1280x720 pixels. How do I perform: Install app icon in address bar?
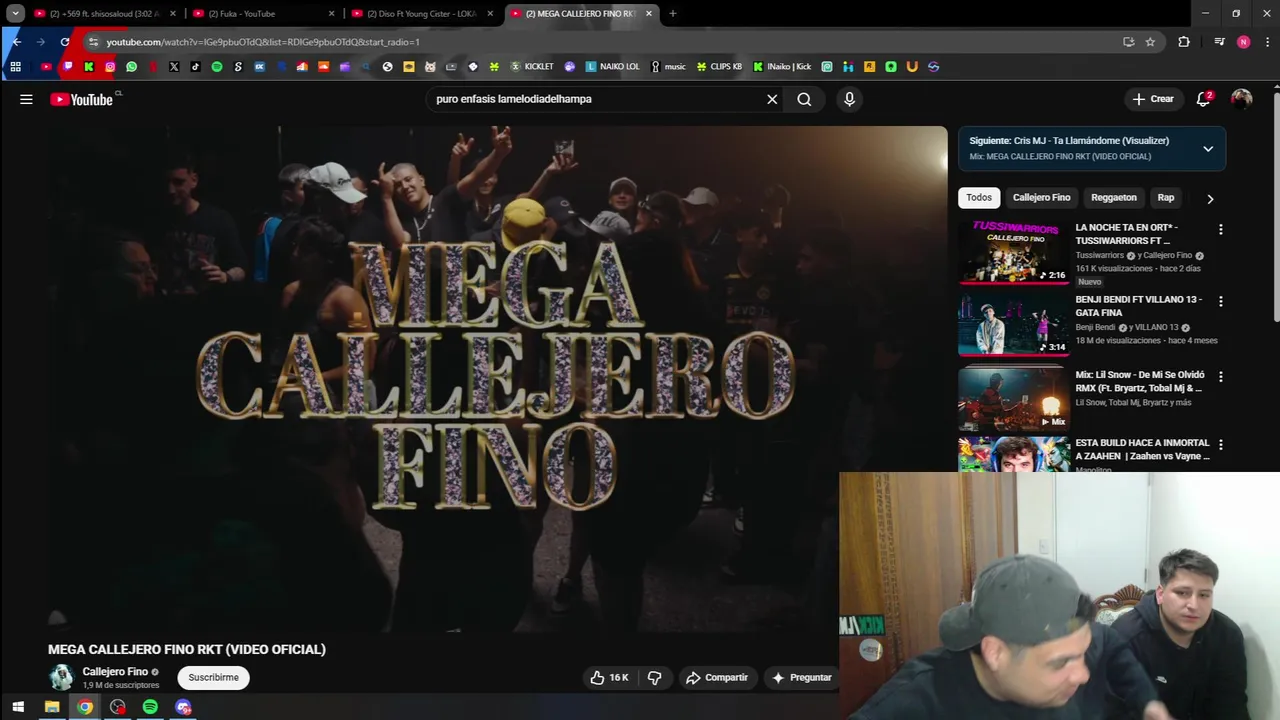[1128, 42]
